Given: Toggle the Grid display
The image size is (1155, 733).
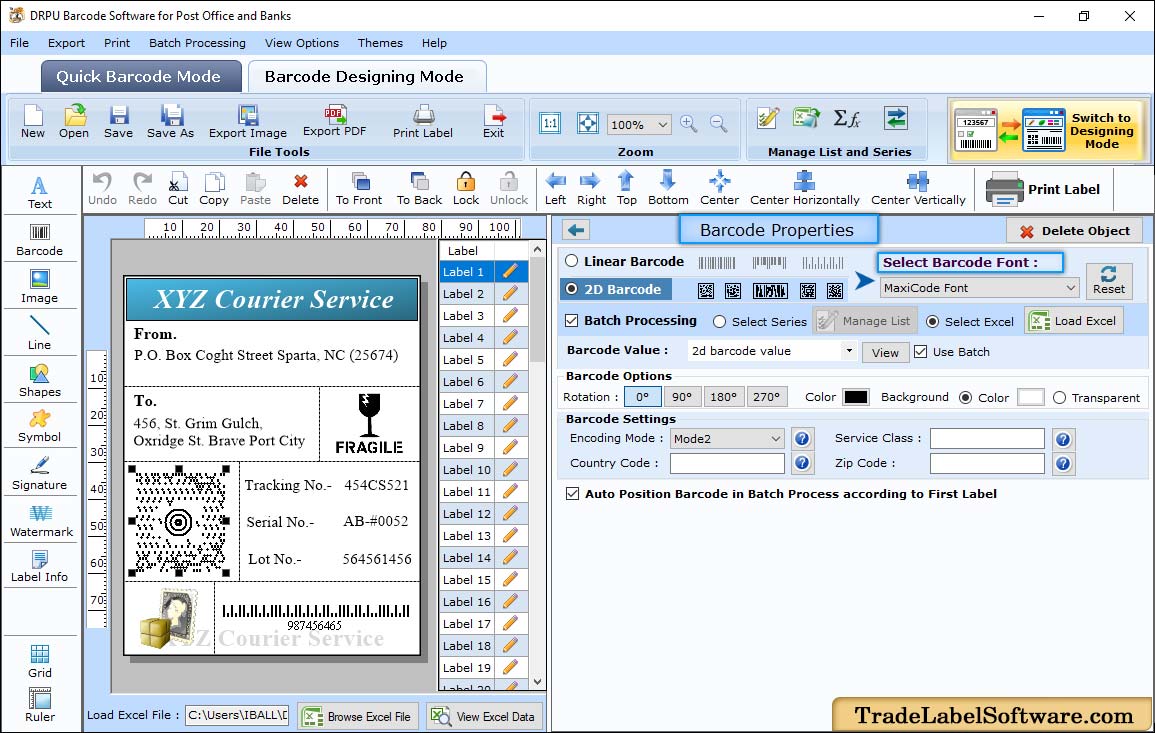Looking at the screenshot, I should pos(40,662).
